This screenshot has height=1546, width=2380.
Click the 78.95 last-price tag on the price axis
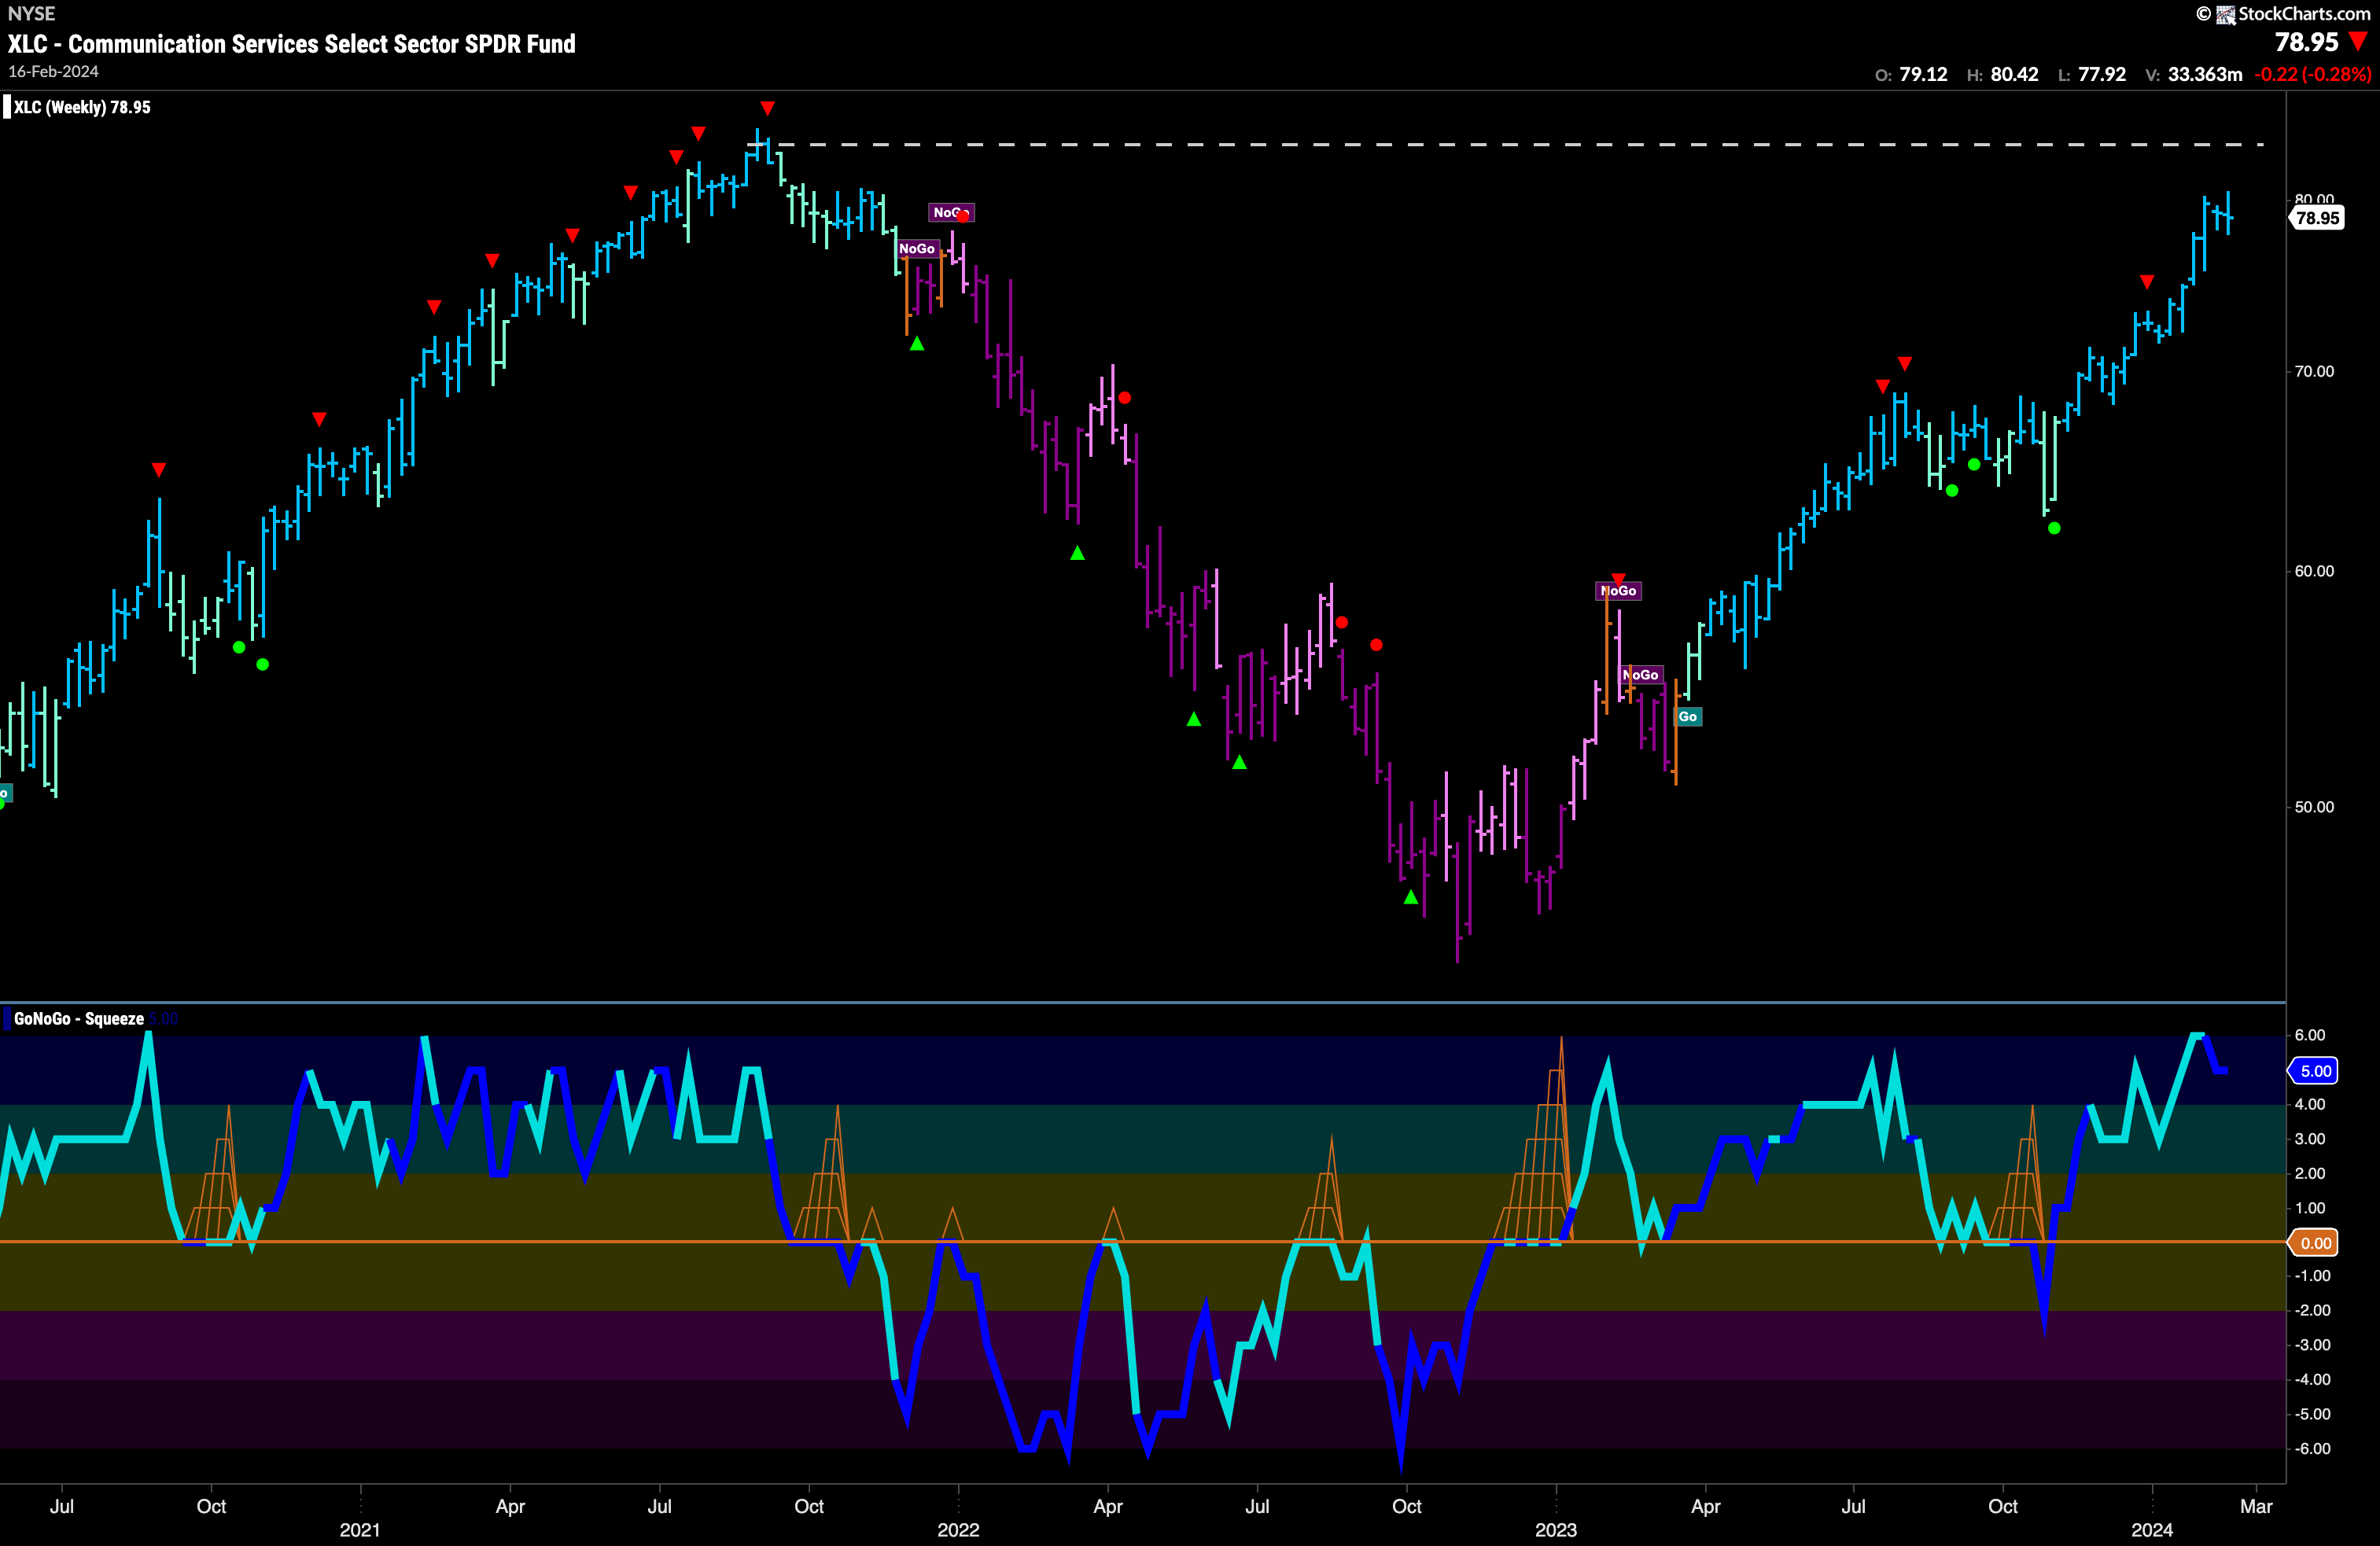click(x=2317, y=218)
